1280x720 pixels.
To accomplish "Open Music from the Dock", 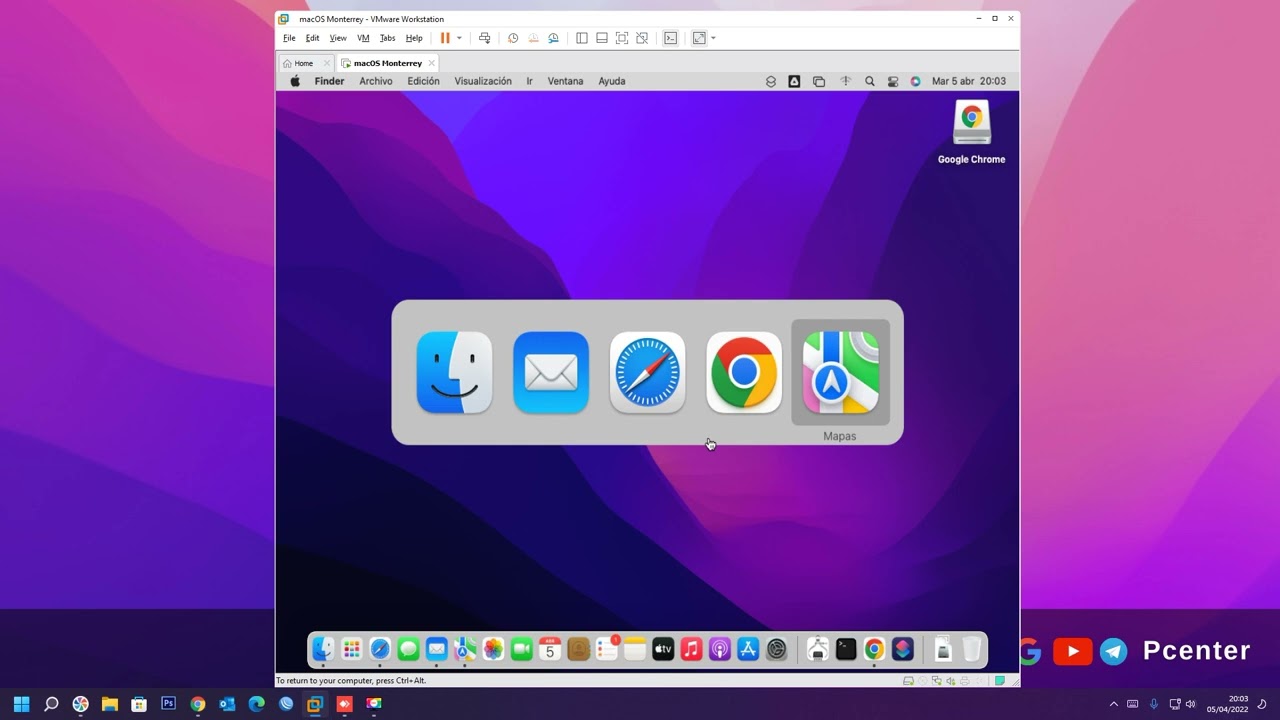I will [691, 650].
